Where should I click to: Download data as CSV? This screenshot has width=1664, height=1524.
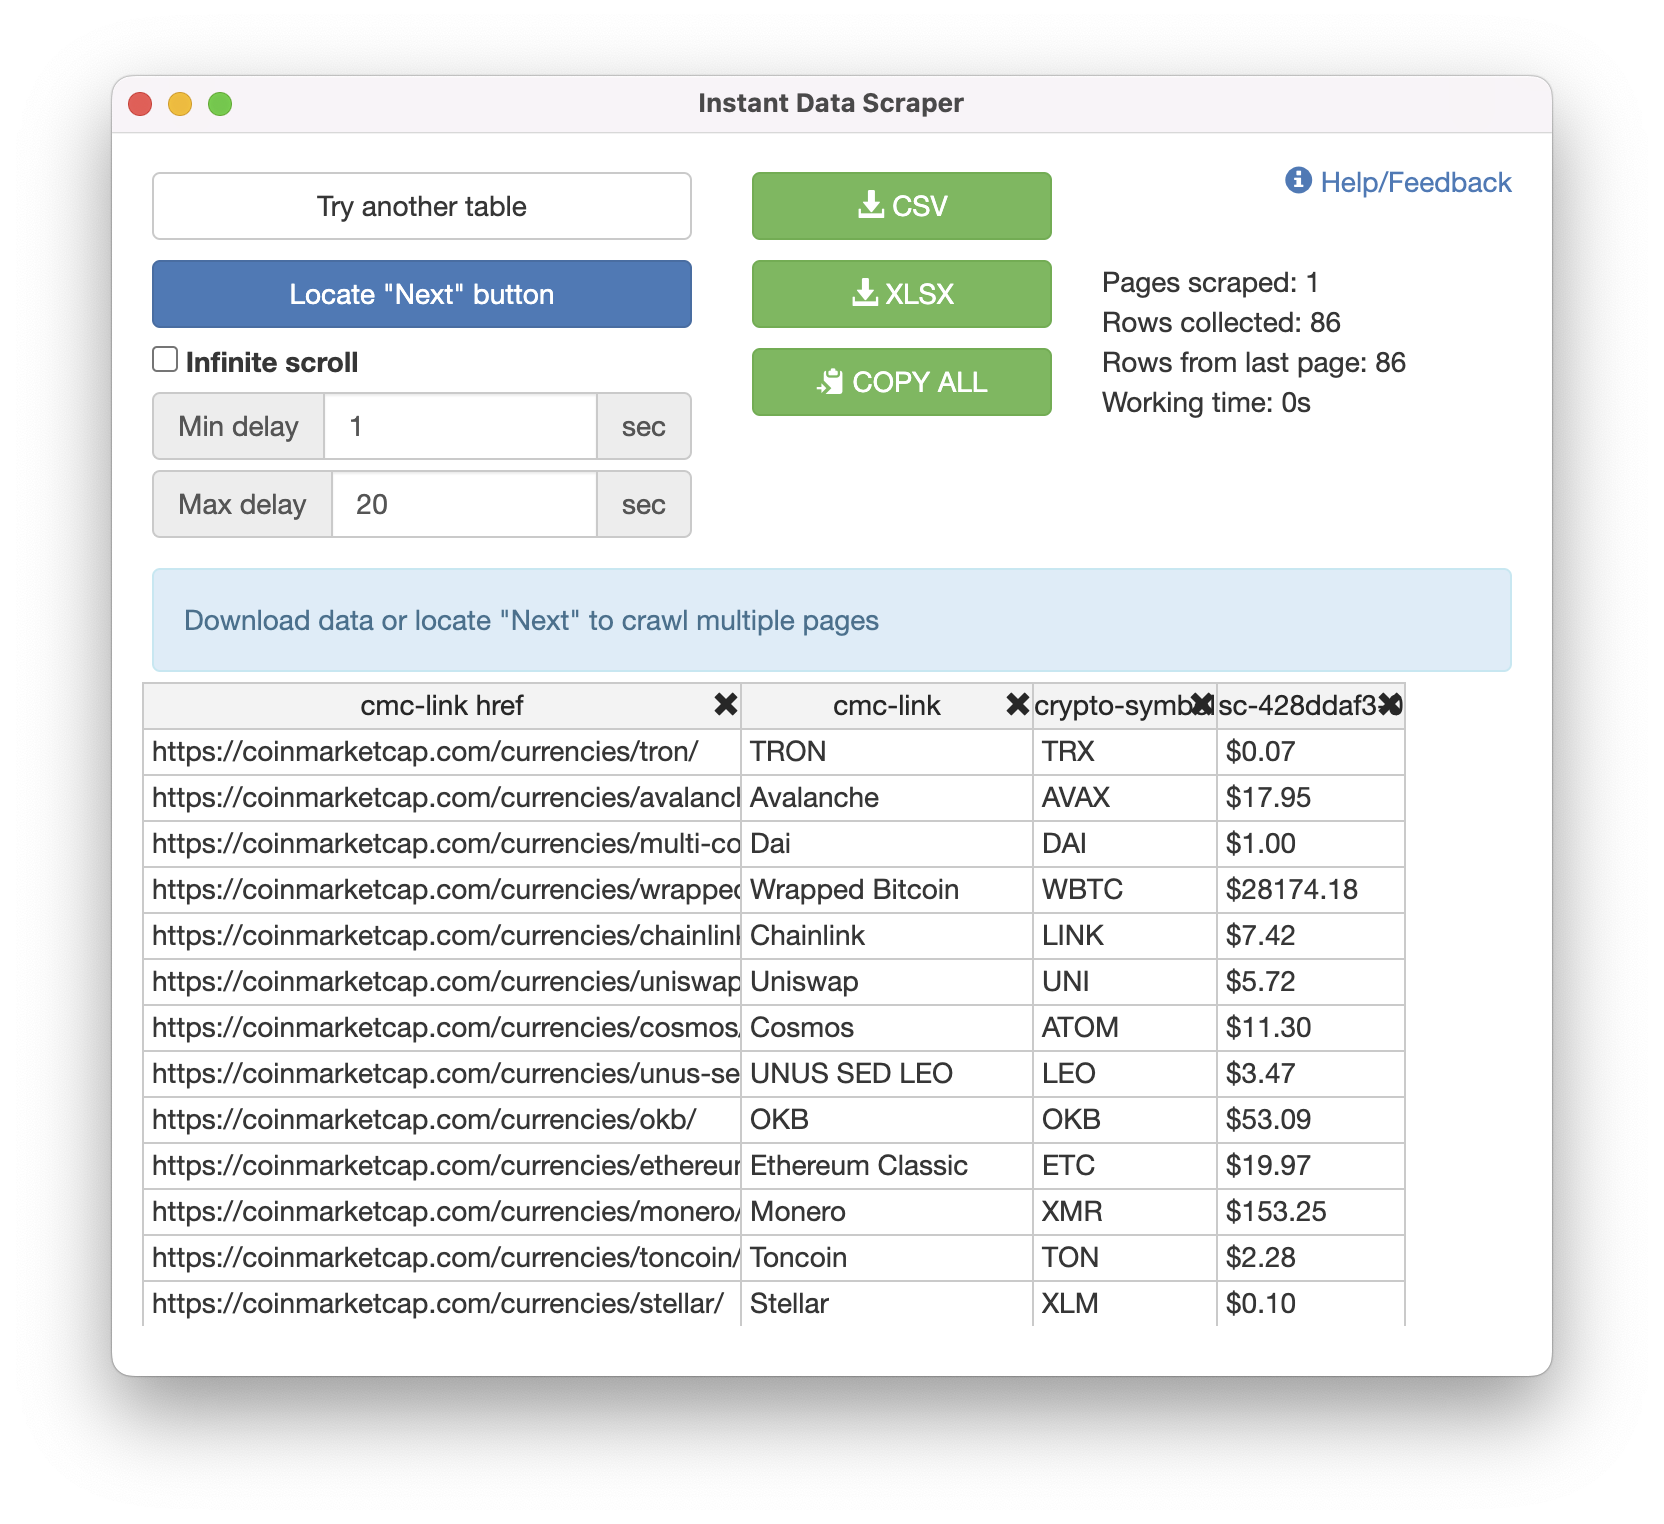[901, 206]
